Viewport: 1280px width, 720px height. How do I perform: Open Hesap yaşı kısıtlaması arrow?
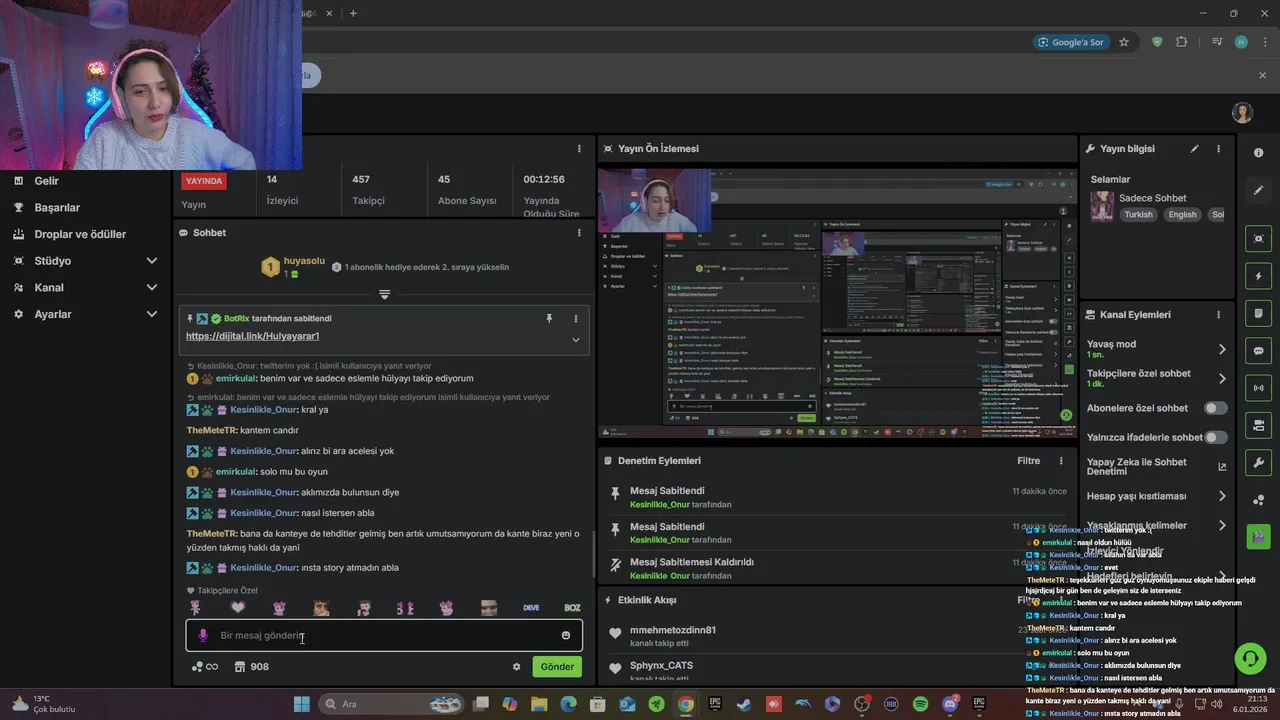(x=1222, y=496)
